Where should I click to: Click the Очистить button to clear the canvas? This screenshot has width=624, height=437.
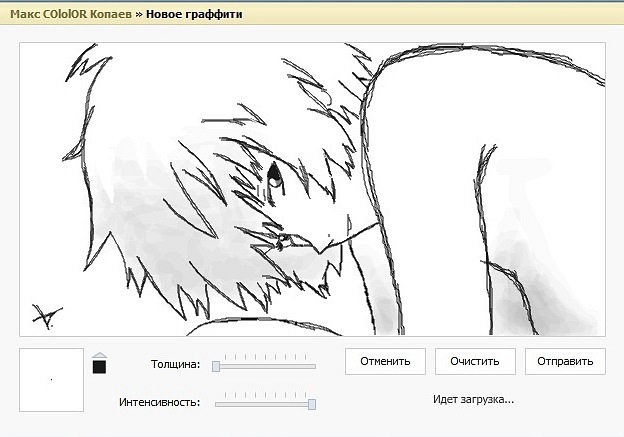475,361
